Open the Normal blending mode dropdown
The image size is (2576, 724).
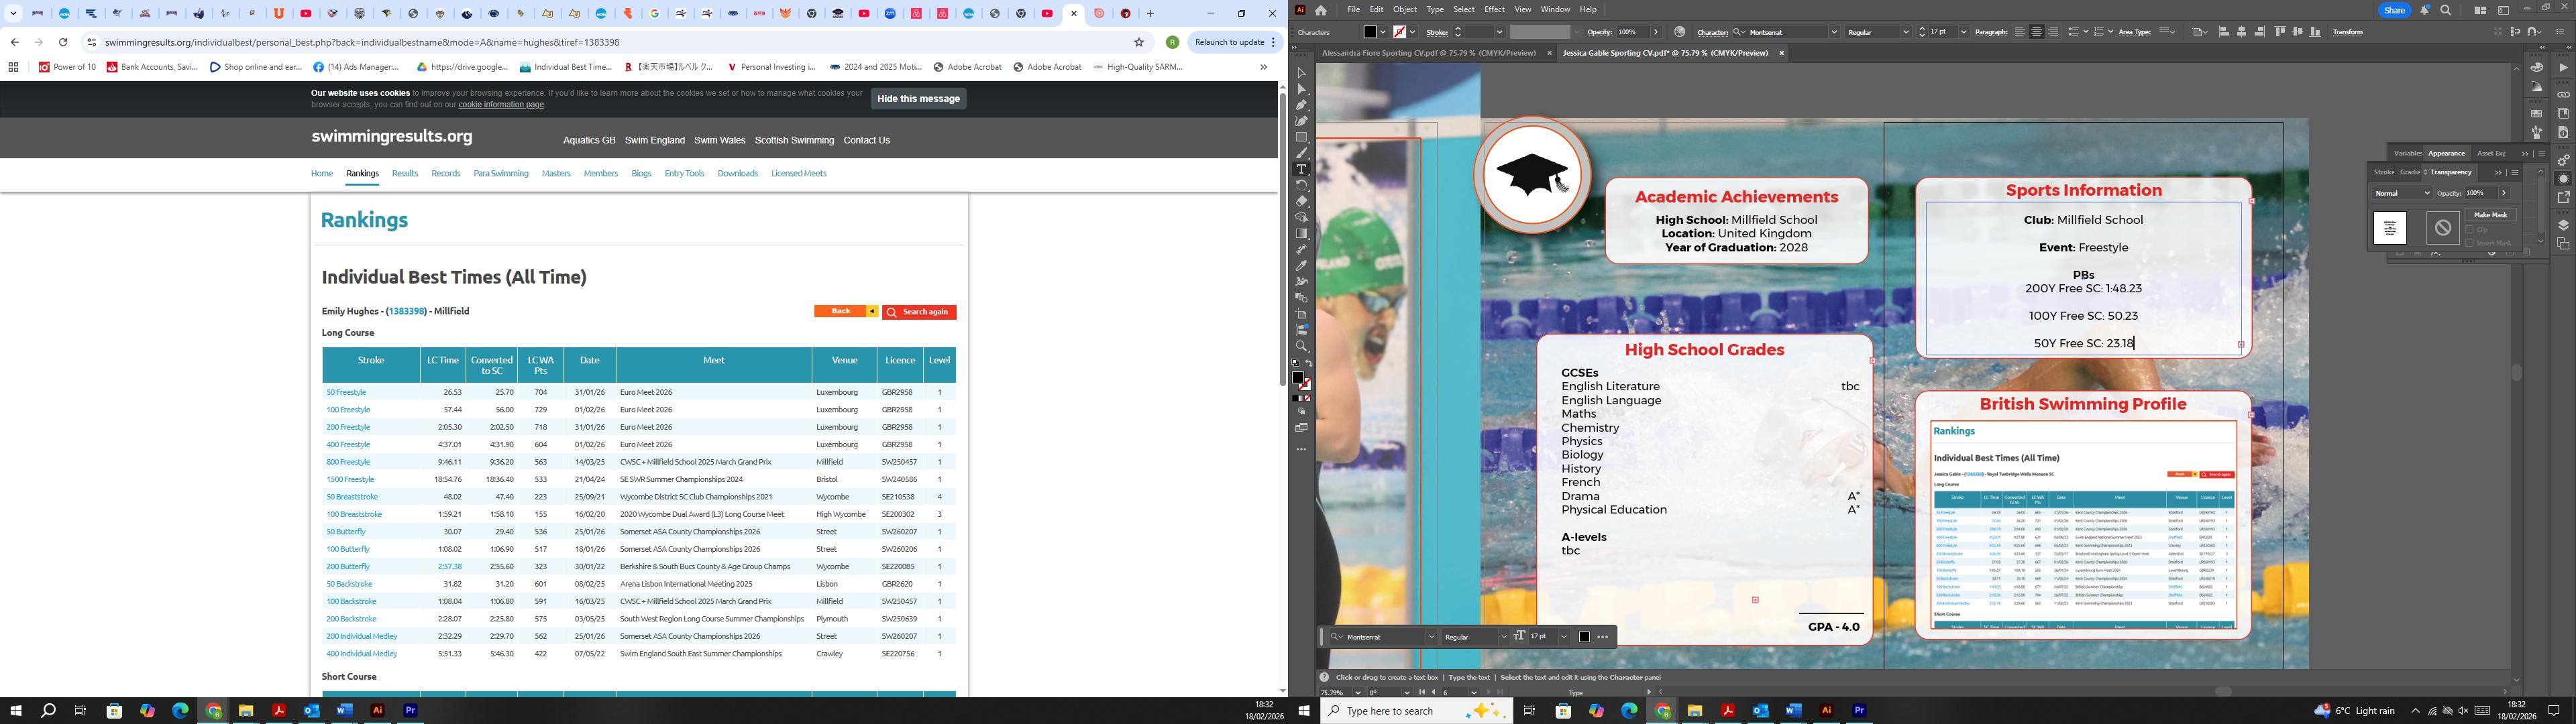[x=2403, y=193]
